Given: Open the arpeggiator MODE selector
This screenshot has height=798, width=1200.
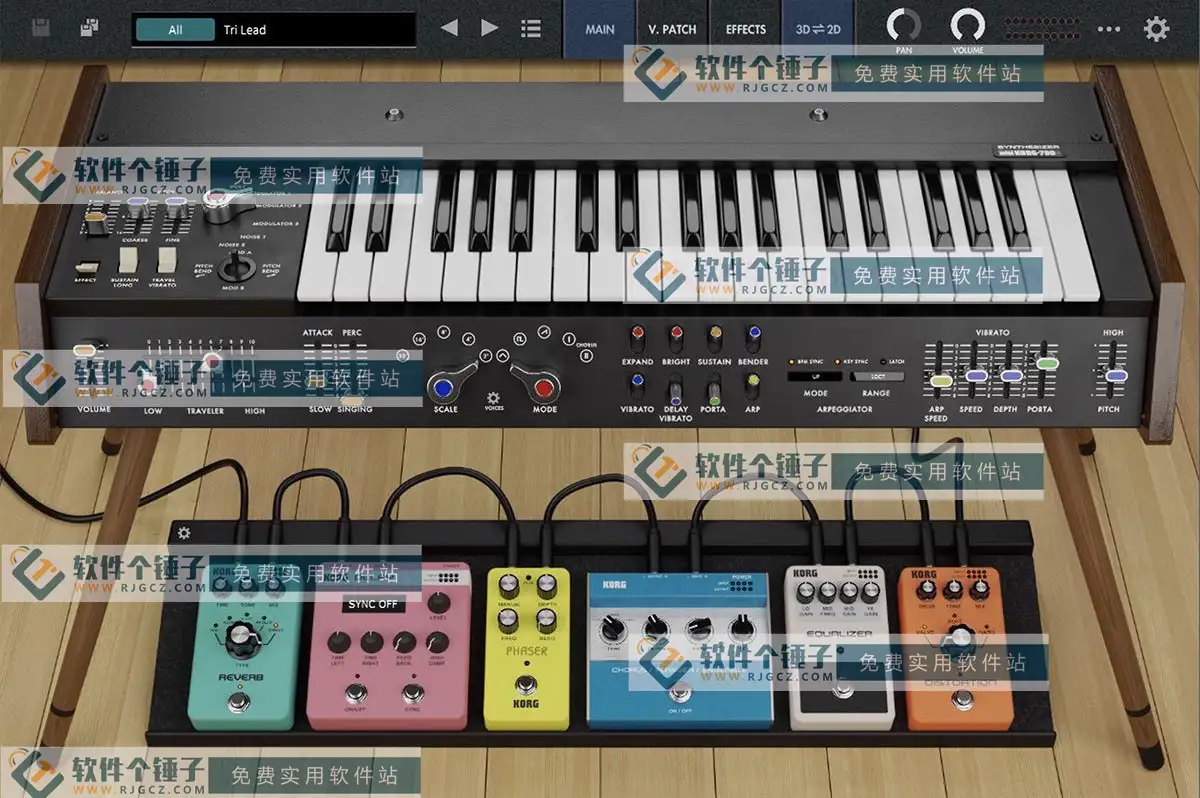Looking at the screenshot, I should click(x=815, y=377).
